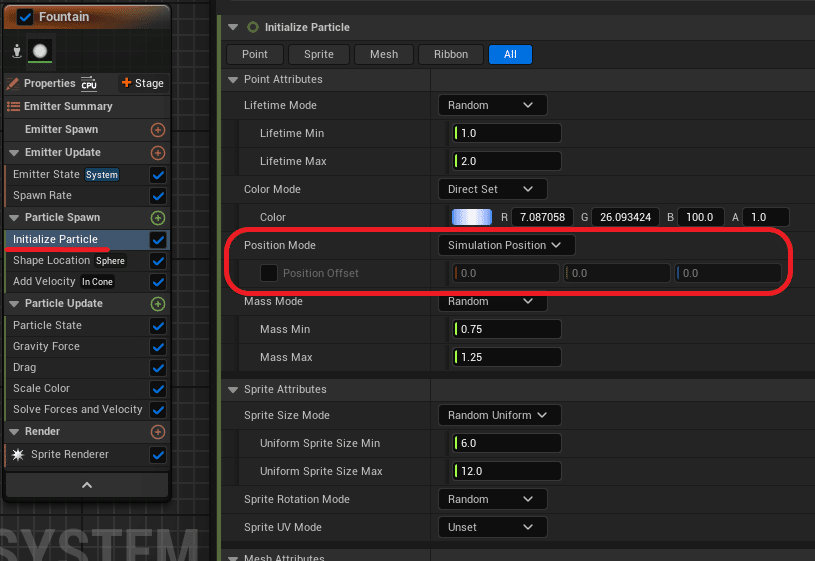Click the Sprite Renderer starburst icon

click(18, 454)
